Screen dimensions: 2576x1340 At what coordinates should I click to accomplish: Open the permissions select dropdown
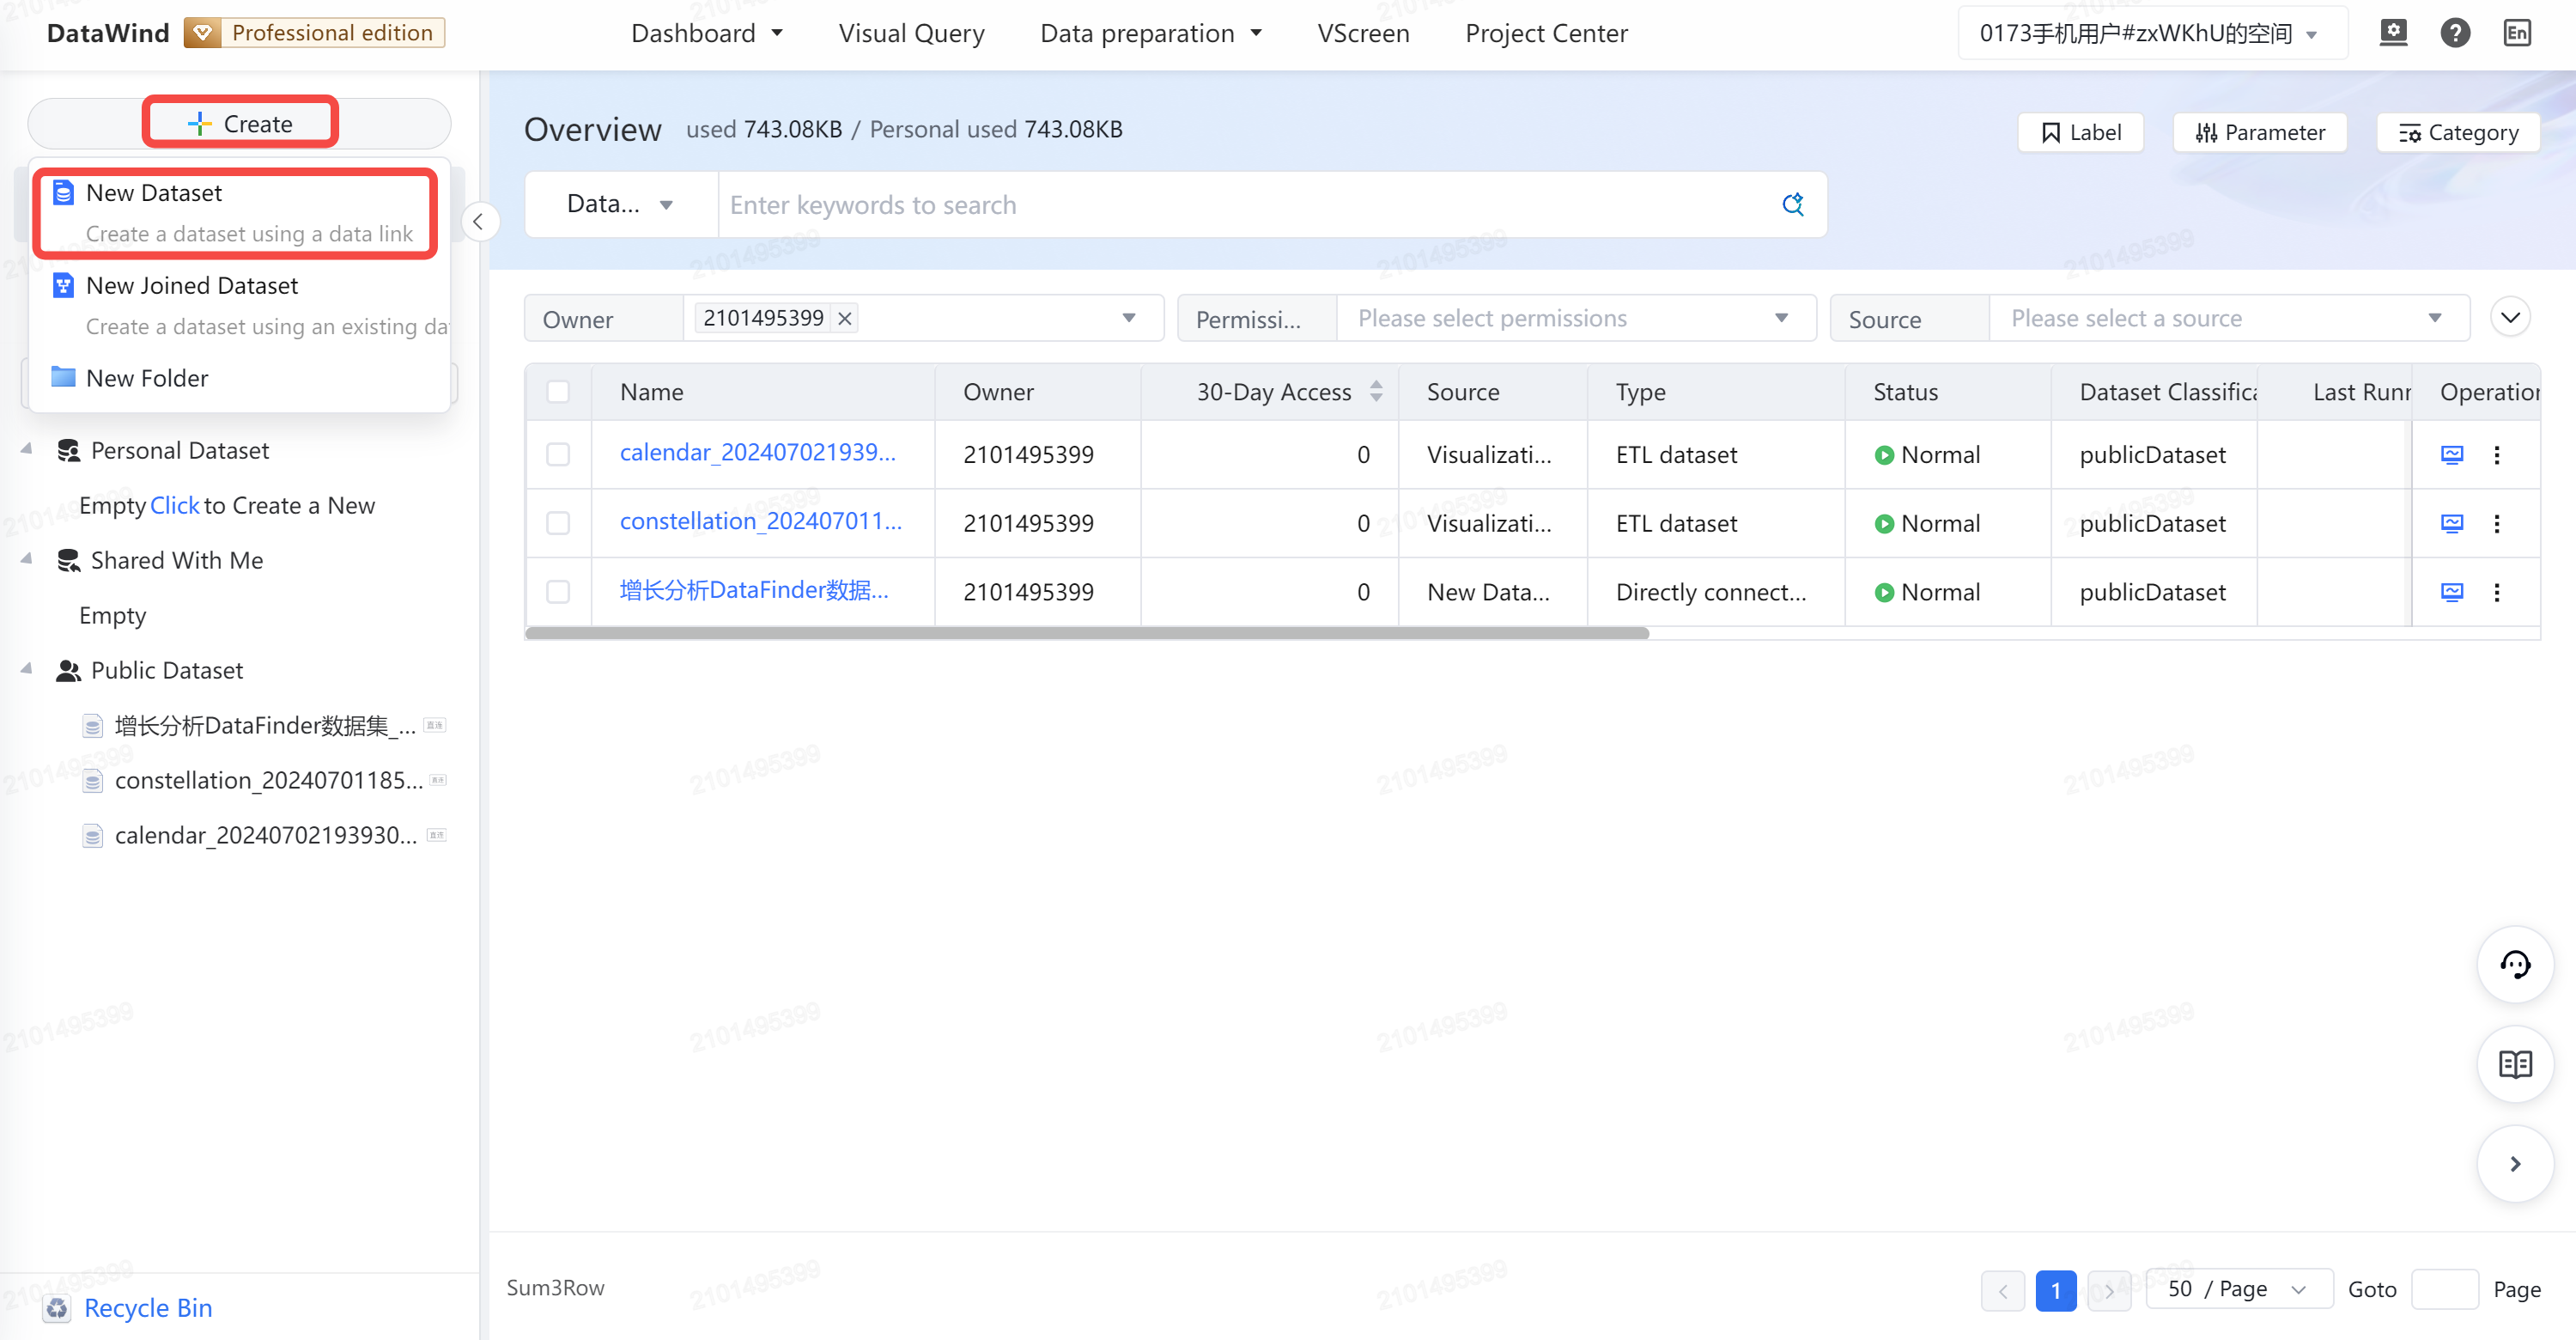click(1576, 318)
